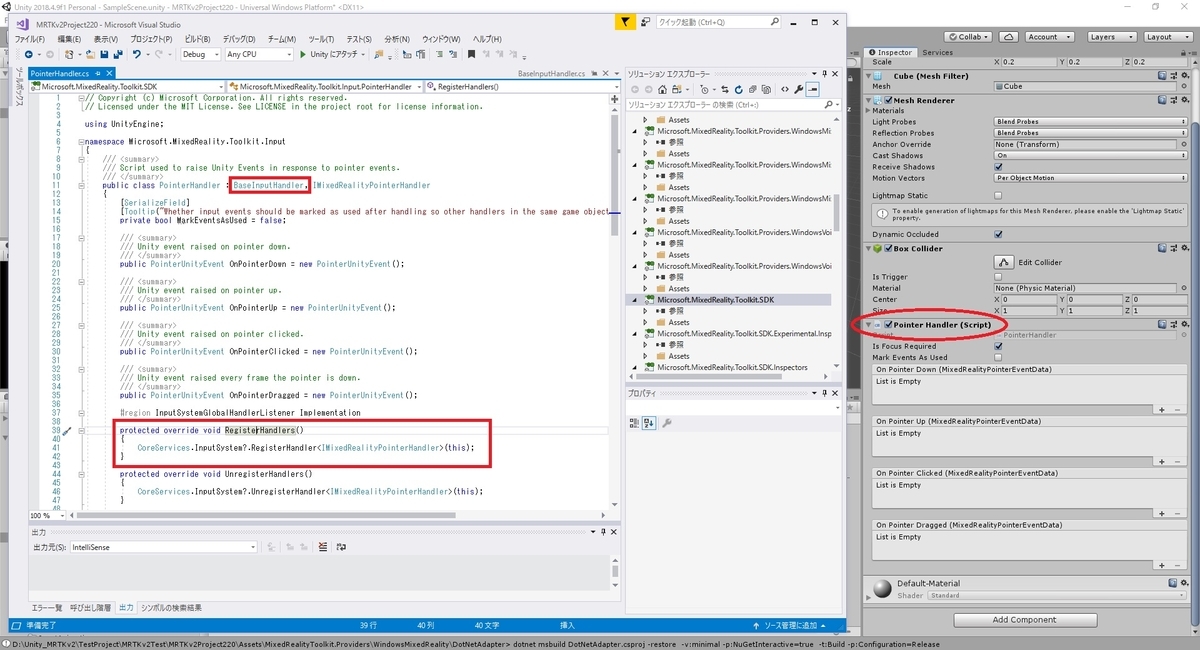The height and width of the screenshot is (650, 1200).
Task: Open the Account button menu
Action: pyautogui.click(x=1048, y=36)
